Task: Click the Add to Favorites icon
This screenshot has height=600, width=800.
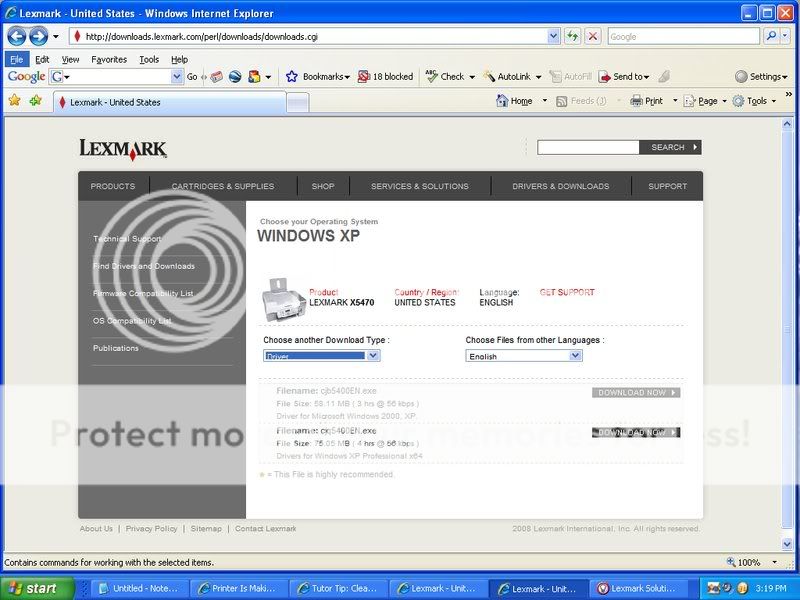Action: [35, 101]
